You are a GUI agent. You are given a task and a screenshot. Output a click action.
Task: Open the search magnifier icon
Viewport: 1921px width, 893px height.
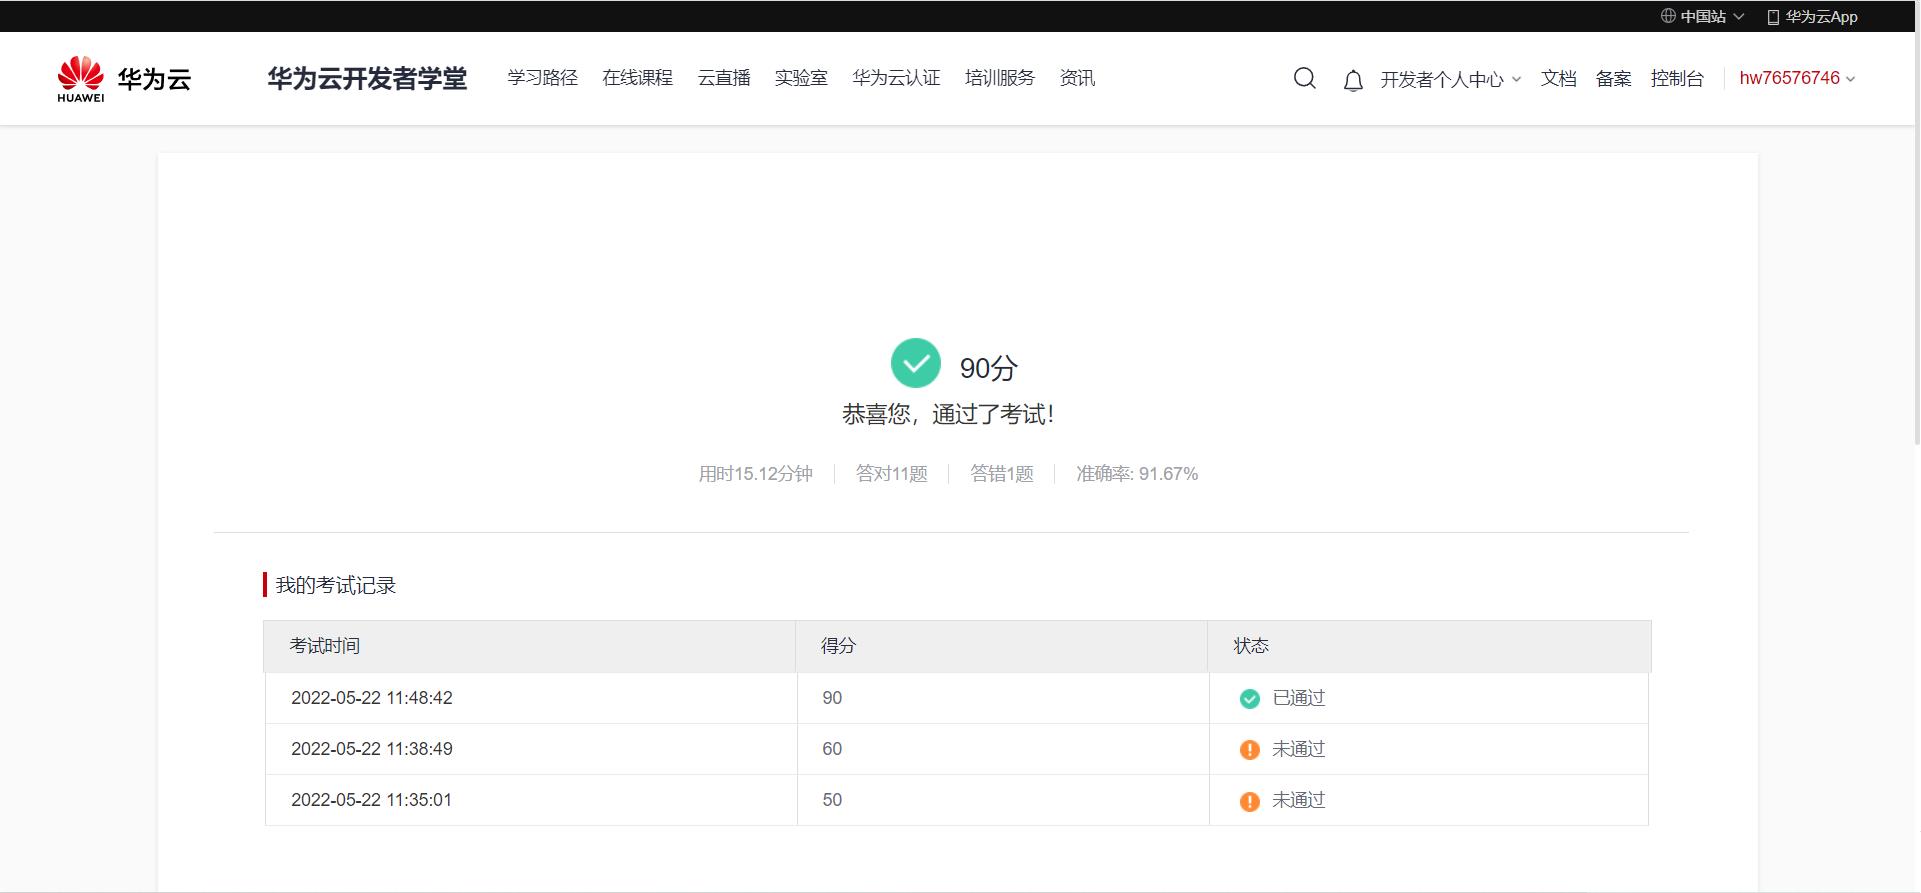pos(1304,78)
